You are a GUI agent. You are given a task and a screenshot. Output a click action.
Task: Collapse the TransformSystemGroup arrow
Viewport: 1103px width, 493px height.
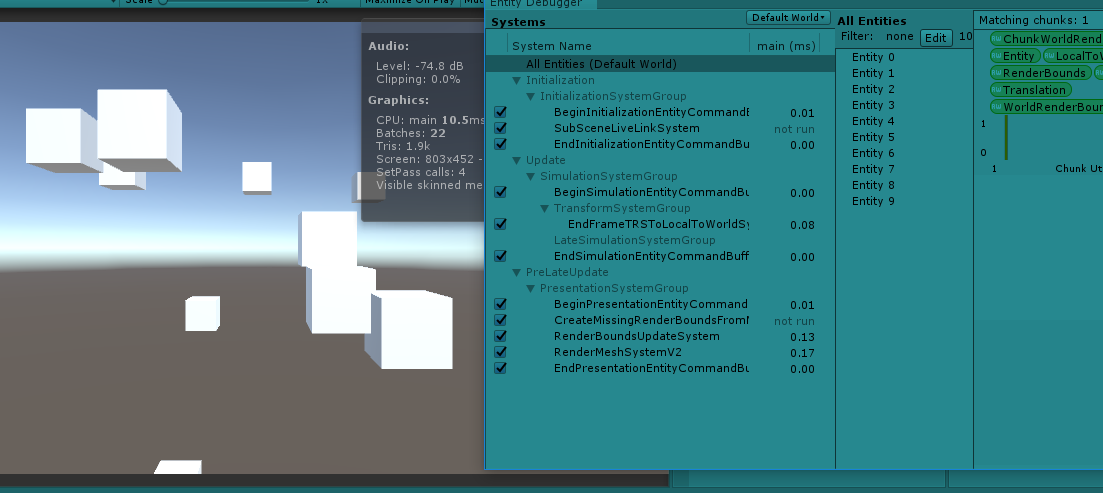[x=545, y=208]
